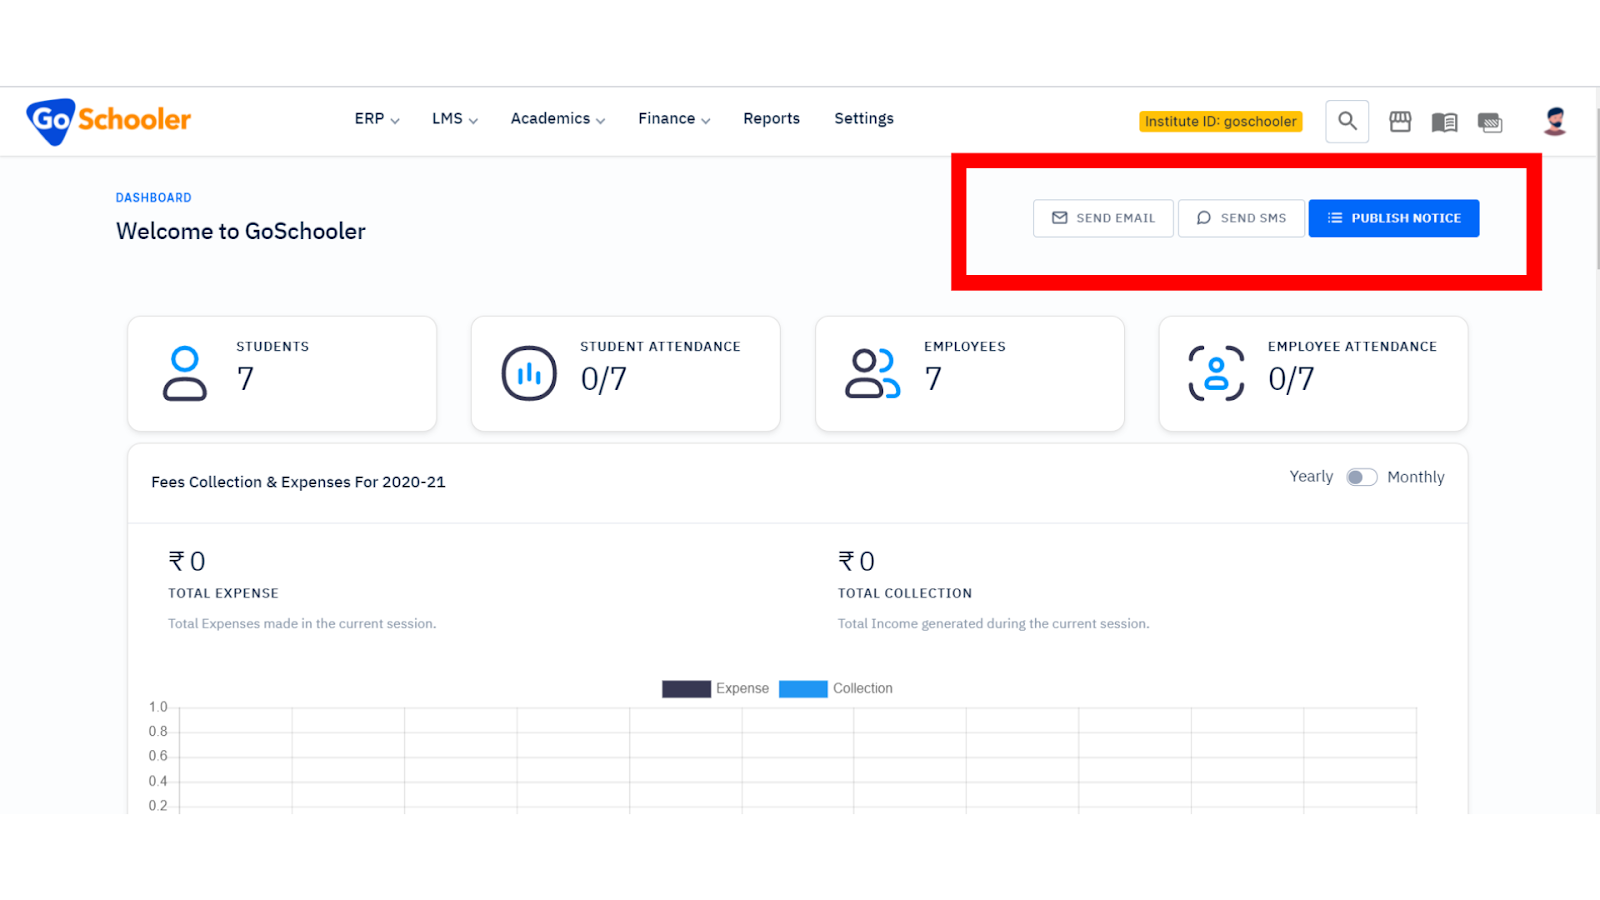The width and height of the screenshot is (1600, 900).
Task: Select the Monthly label
Action: [1416, 477]
